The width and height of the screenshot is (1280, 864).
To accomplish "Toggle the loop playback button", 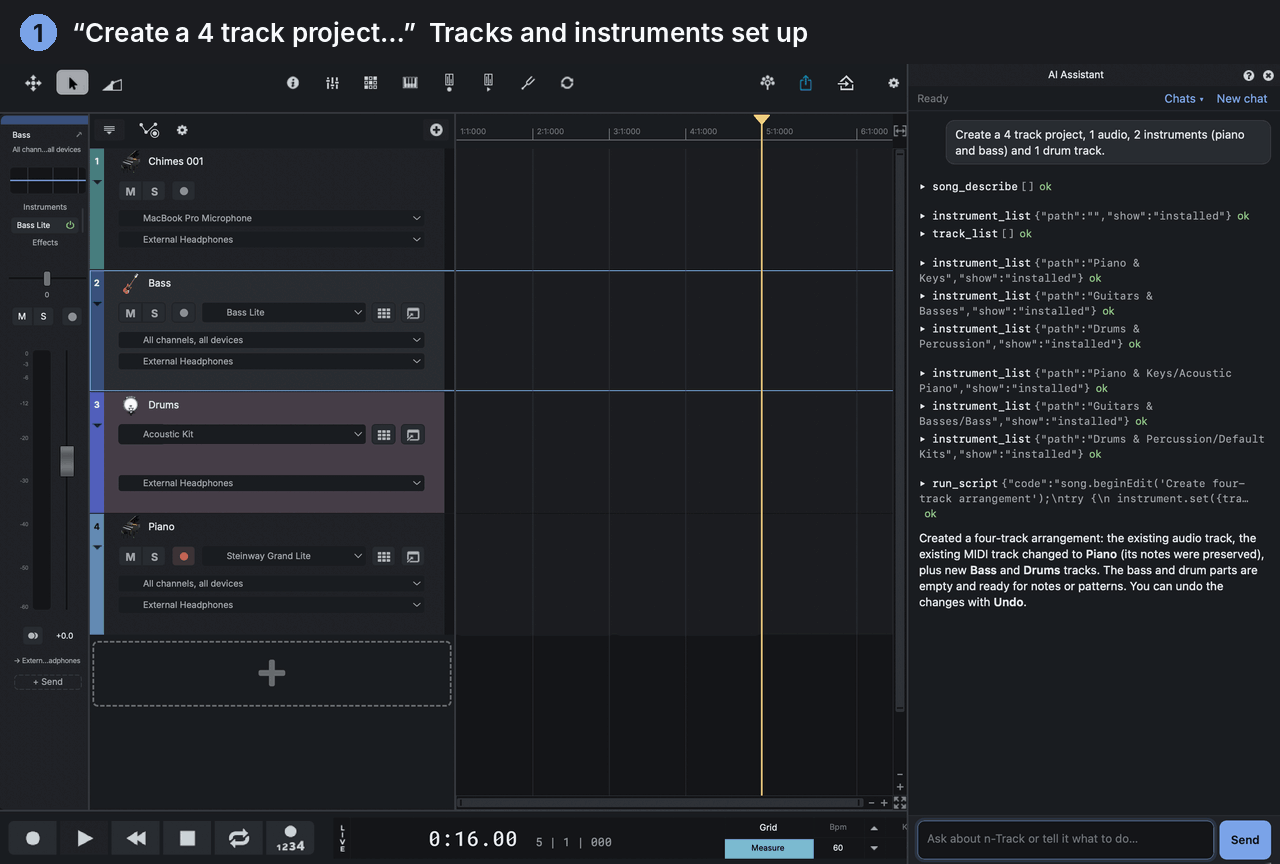I will point(239,838).
